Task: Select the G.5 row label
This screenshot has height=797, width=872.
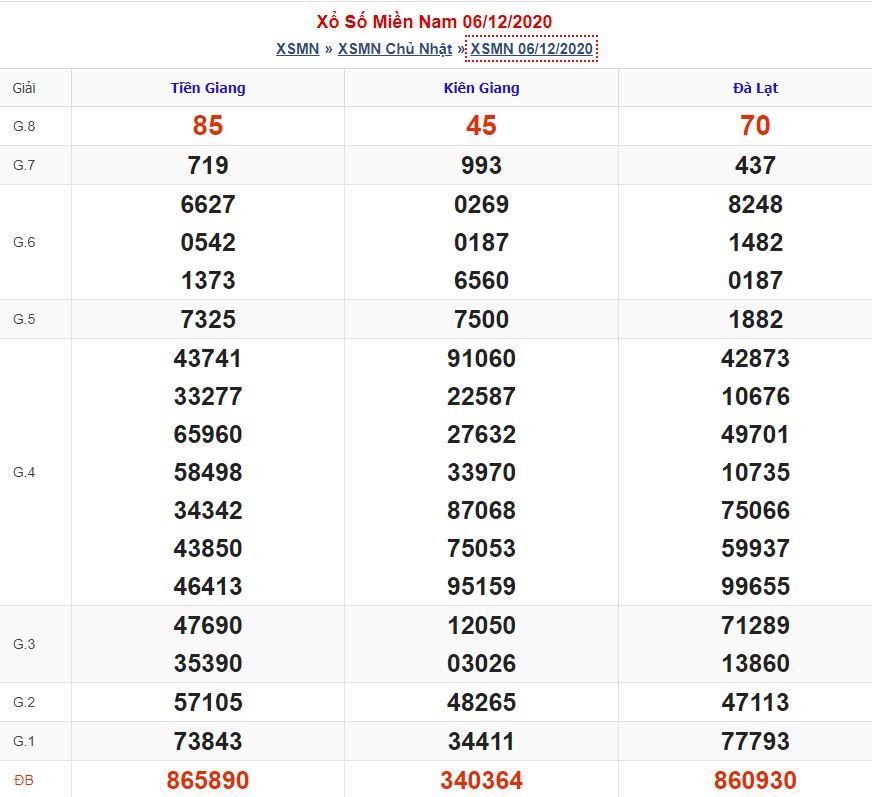Action: tap(24, 319)
